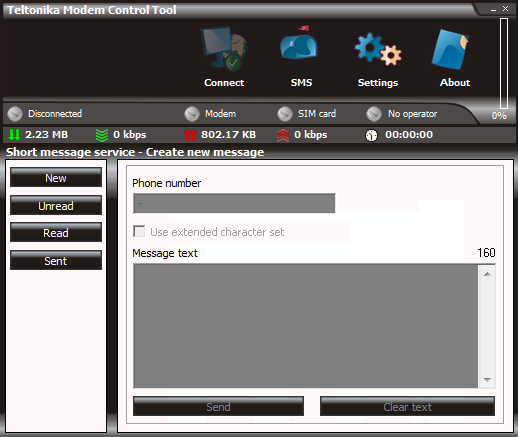The width and height of the screenshot is (518, 437).
Task: Select the About label in top menu
Action: pos(455,83)
